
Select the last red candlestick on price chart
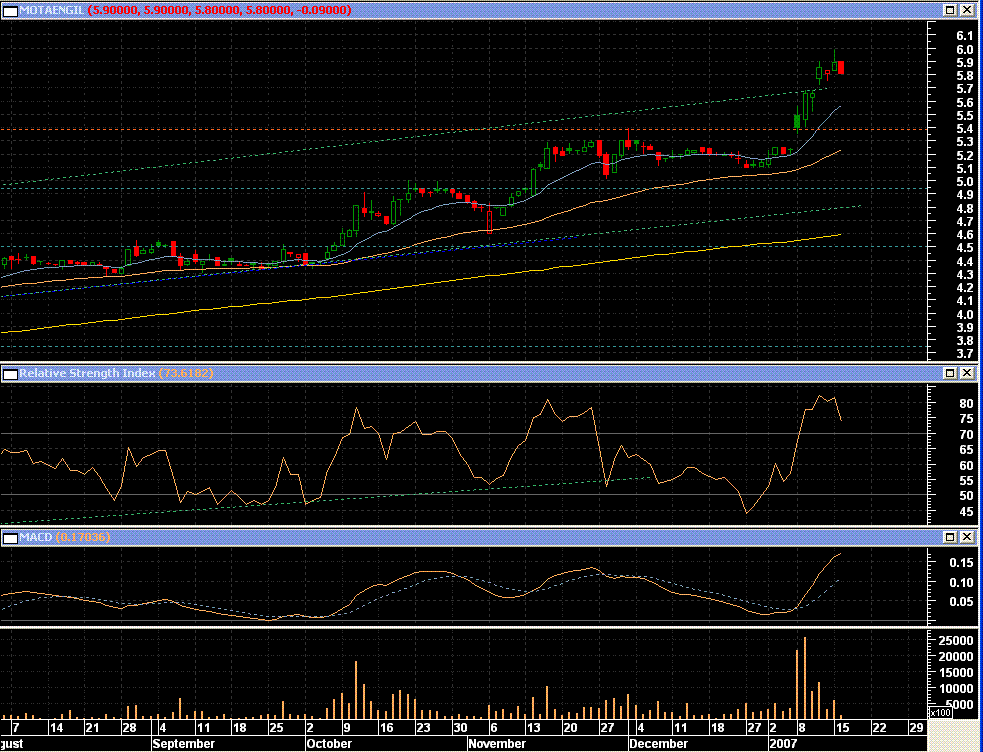(x=842, y=67)
